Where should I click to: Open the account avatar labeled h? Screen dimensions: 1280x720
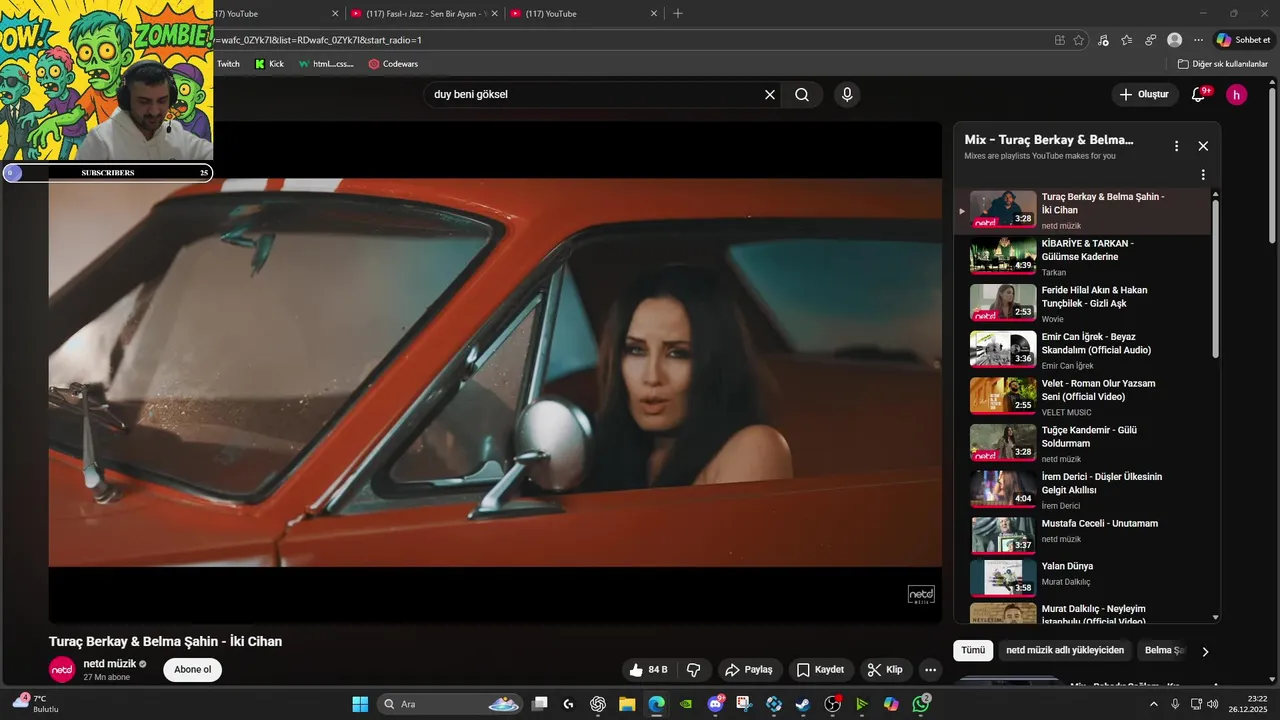click(x=1237, y=95)
